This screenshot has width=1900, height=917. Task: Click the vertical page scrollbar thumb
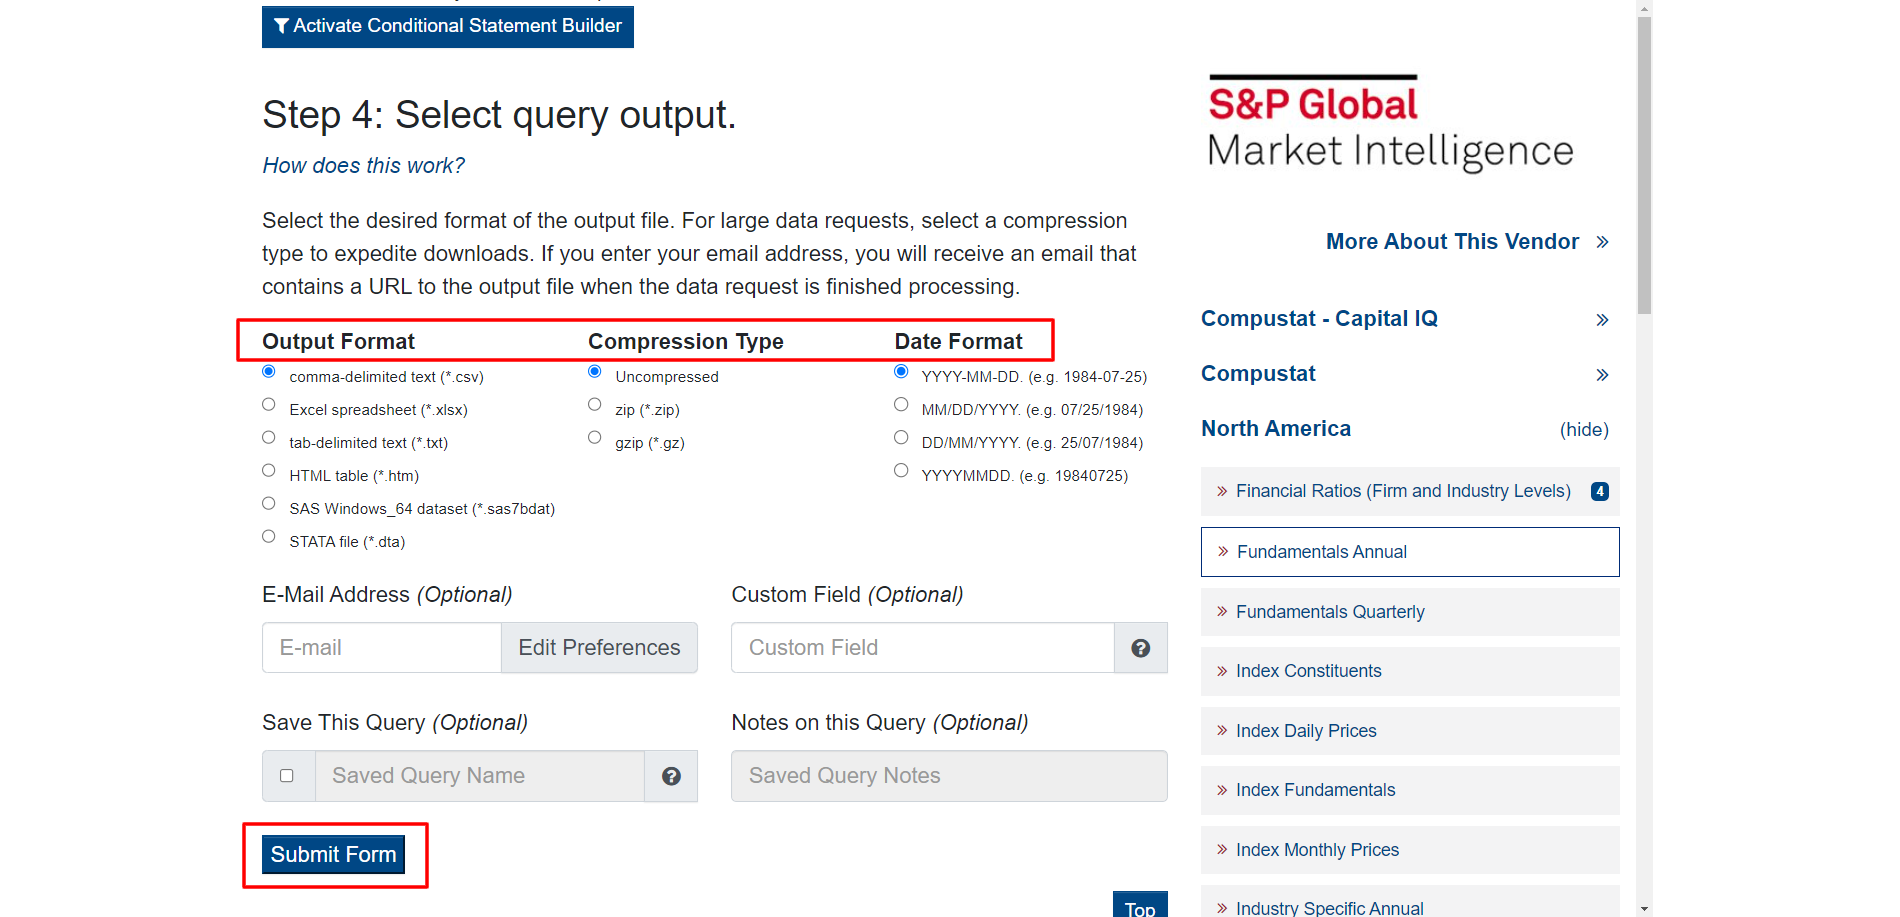(x=1644, y=165)
